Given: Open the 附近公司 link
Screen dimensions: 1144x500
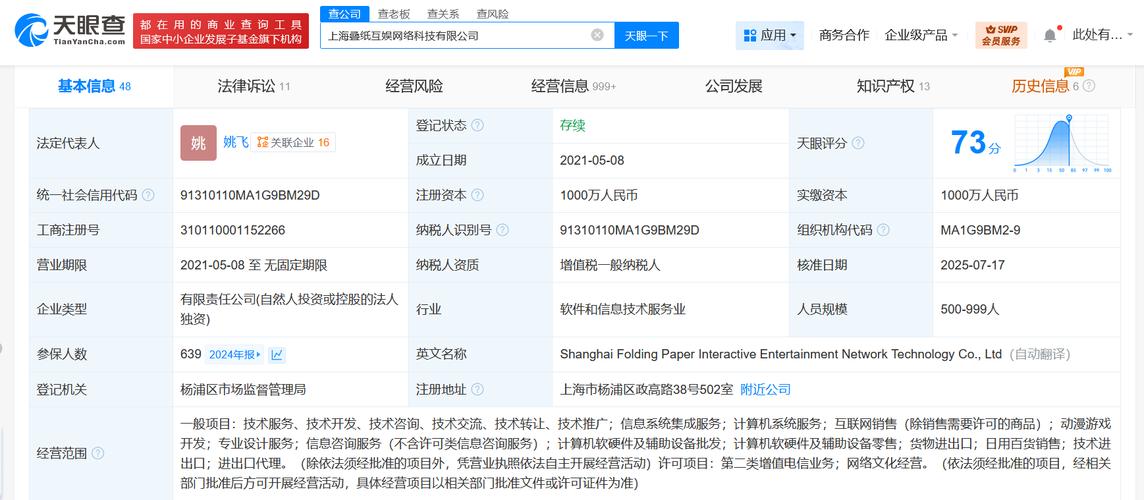Looking at the screenshot, I should pos(765,390).
